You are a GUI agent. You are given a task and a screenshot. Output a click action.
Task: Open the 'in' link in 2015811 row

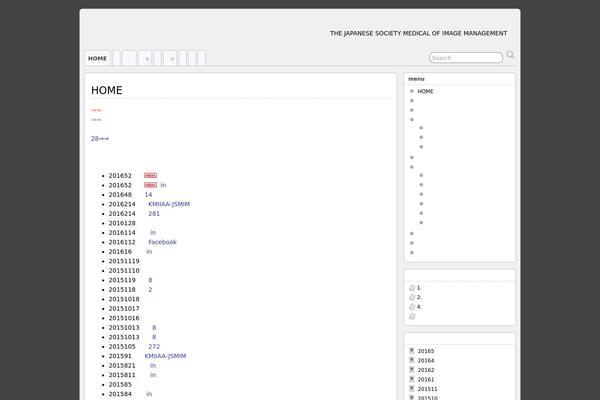153,375
